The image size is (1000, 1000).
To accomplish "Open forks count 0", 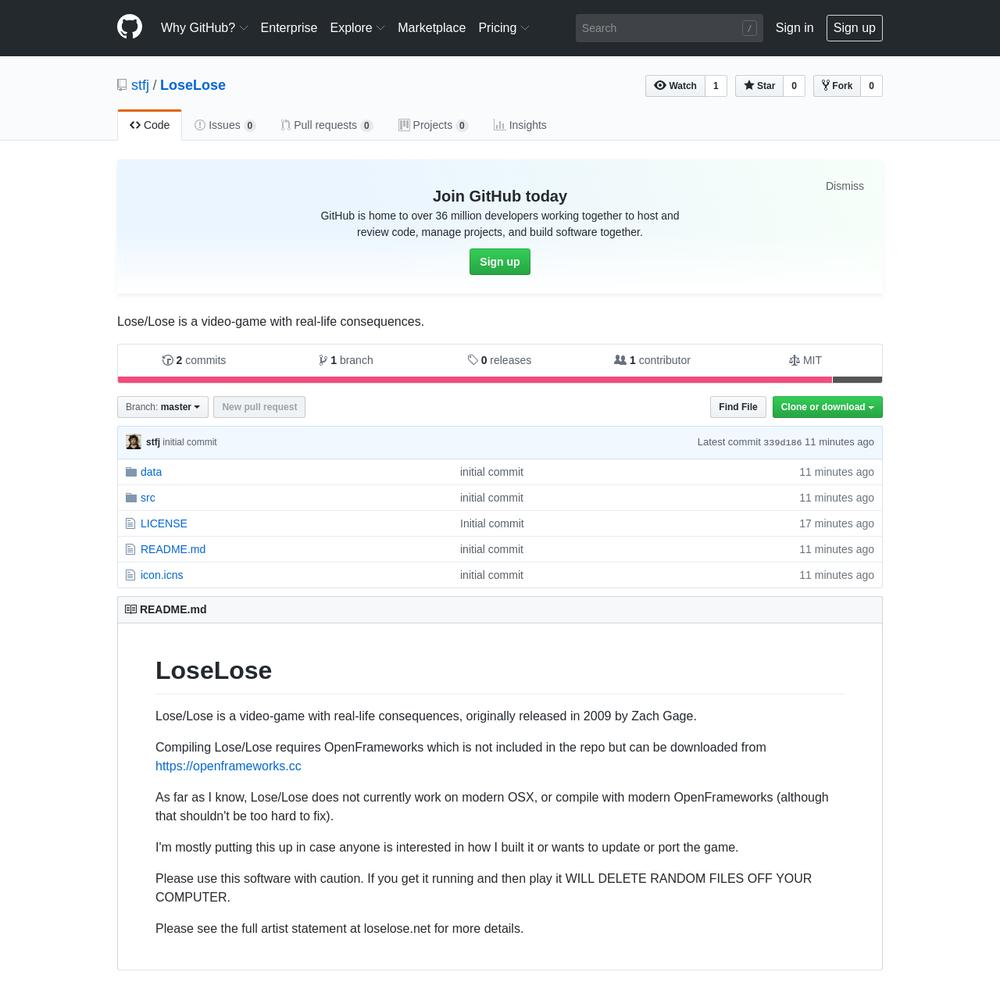I will tap(871, 86).
